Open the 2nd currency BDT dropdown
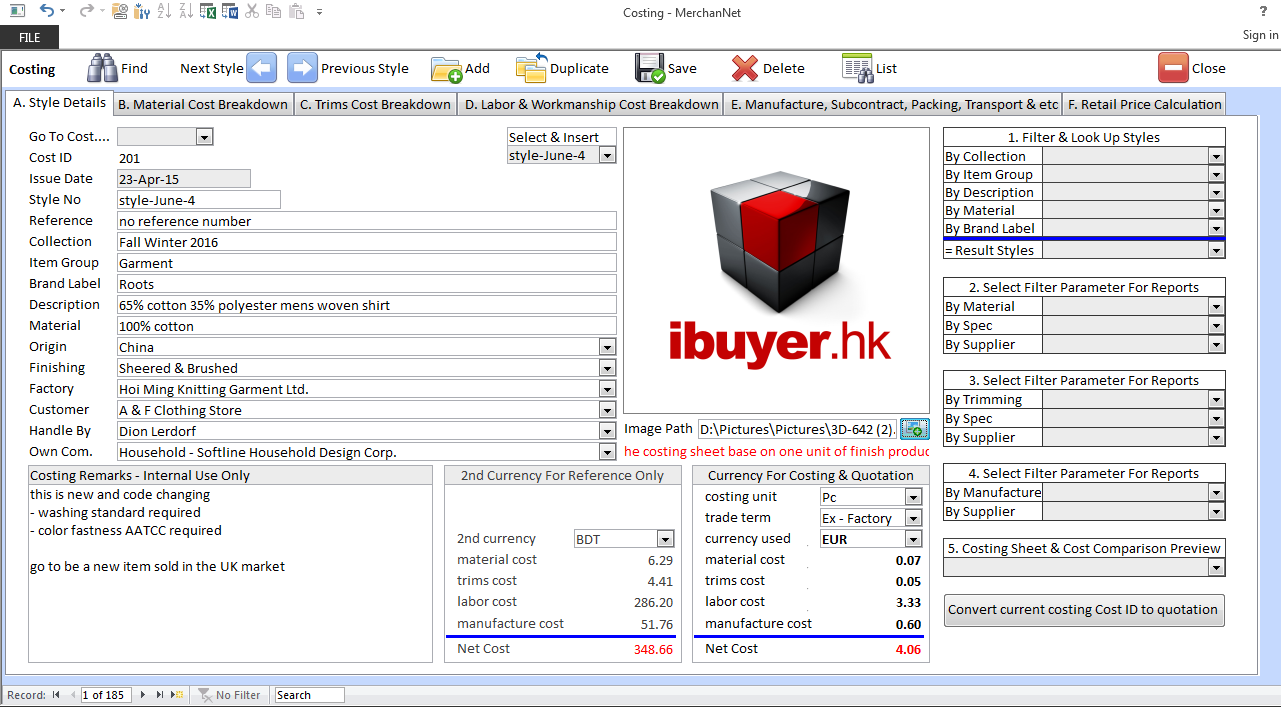Image resolution: width=1281 pixels, height=707 pixels. 665,539
